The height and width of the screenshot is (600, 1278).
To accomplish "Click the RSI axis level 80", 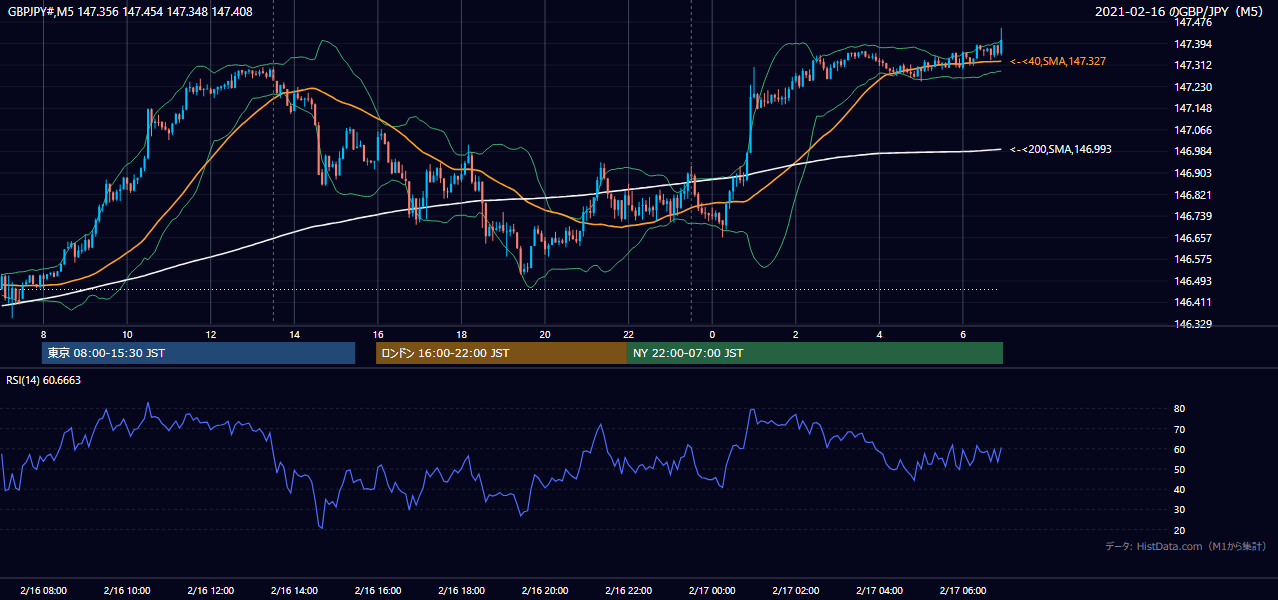I will [x=1179, y=409].
